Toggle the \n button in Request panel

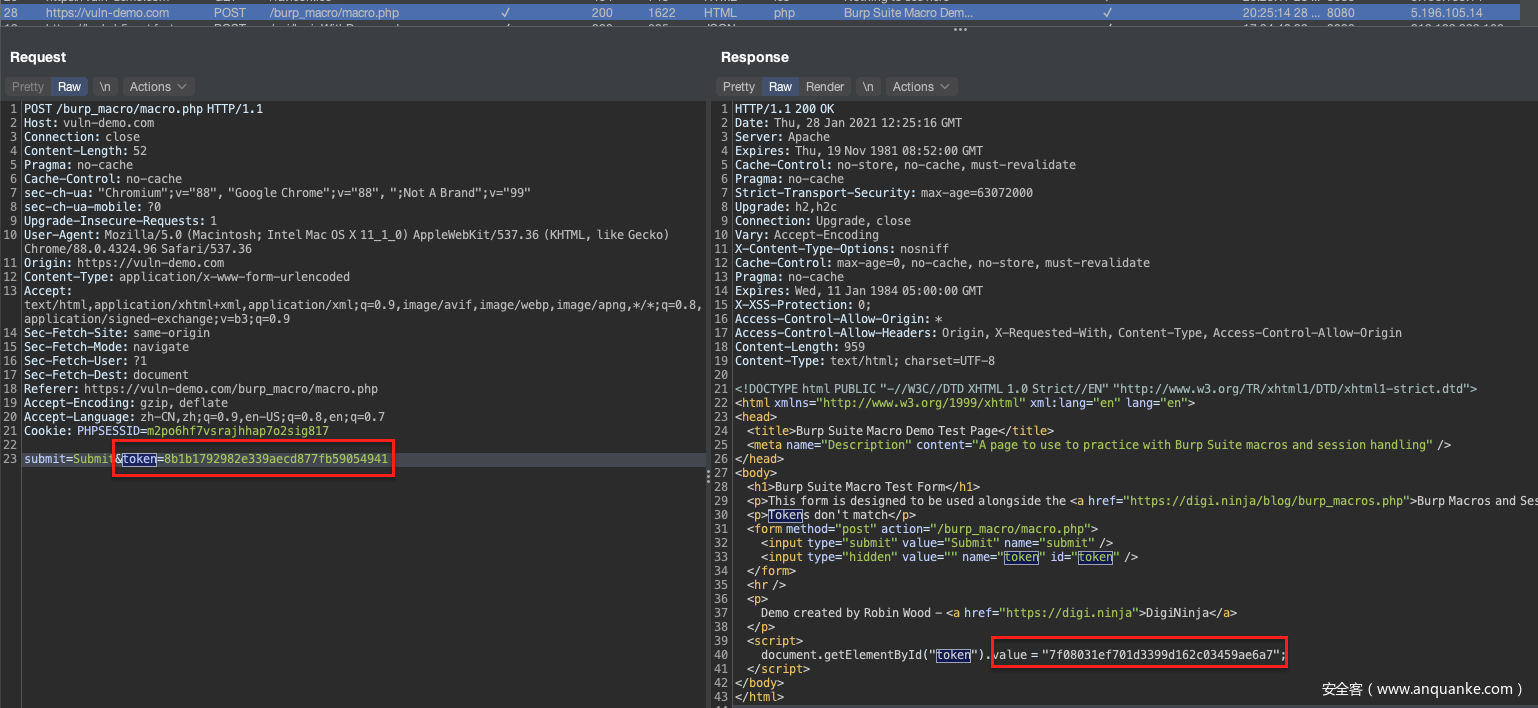(x=105, y=87)
